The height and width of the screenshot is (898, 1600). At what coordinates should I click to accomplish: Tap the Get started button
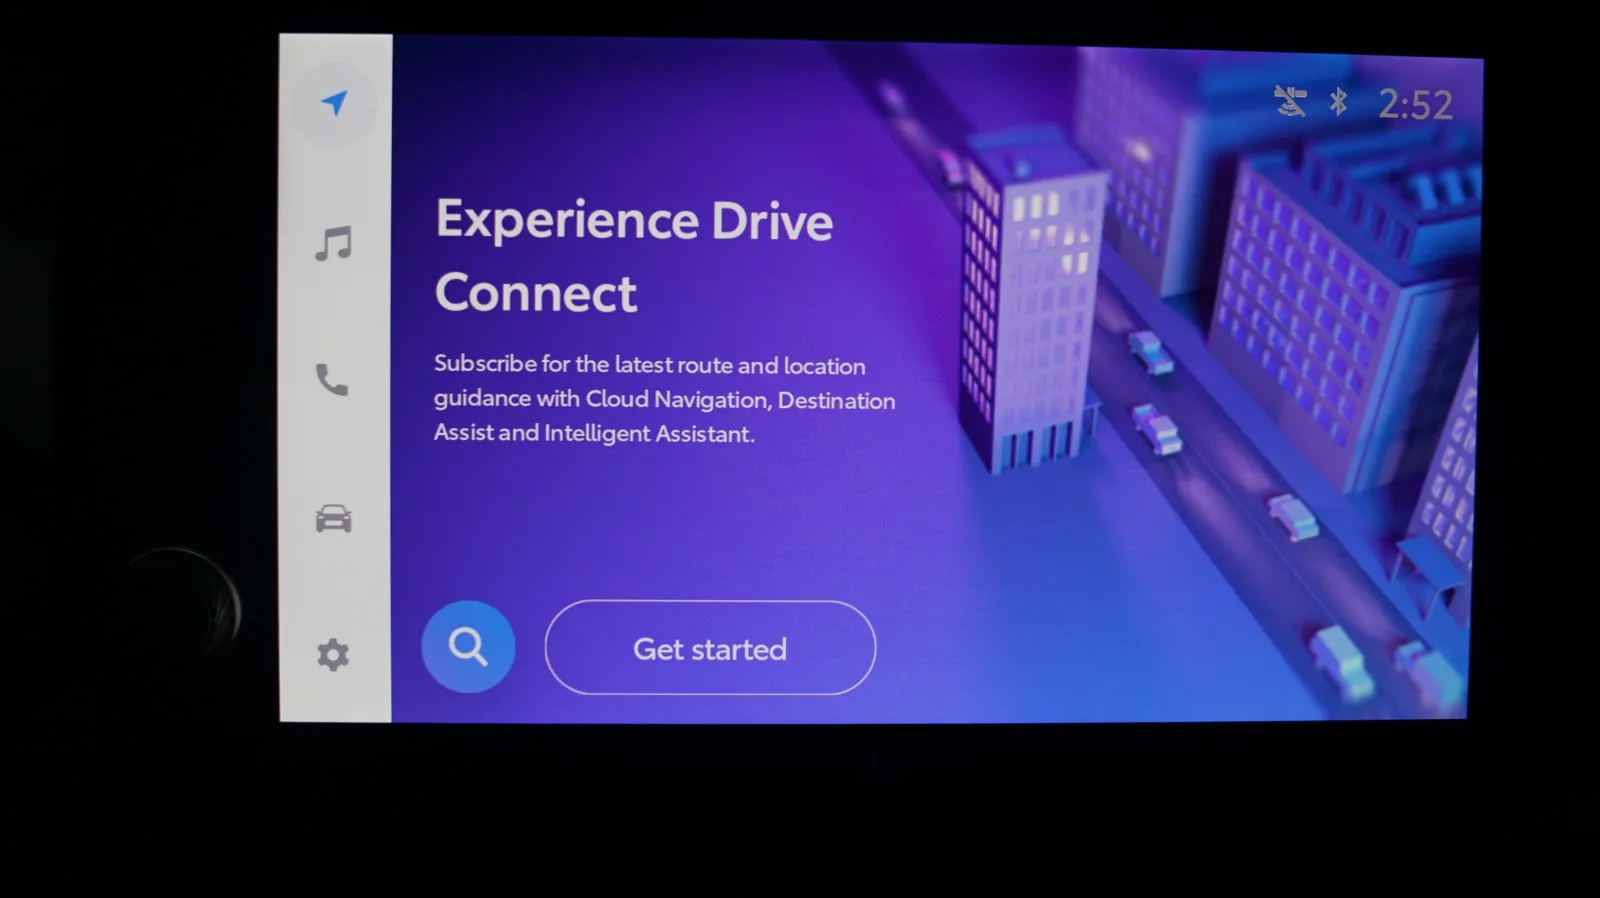[x=710, y=648]
